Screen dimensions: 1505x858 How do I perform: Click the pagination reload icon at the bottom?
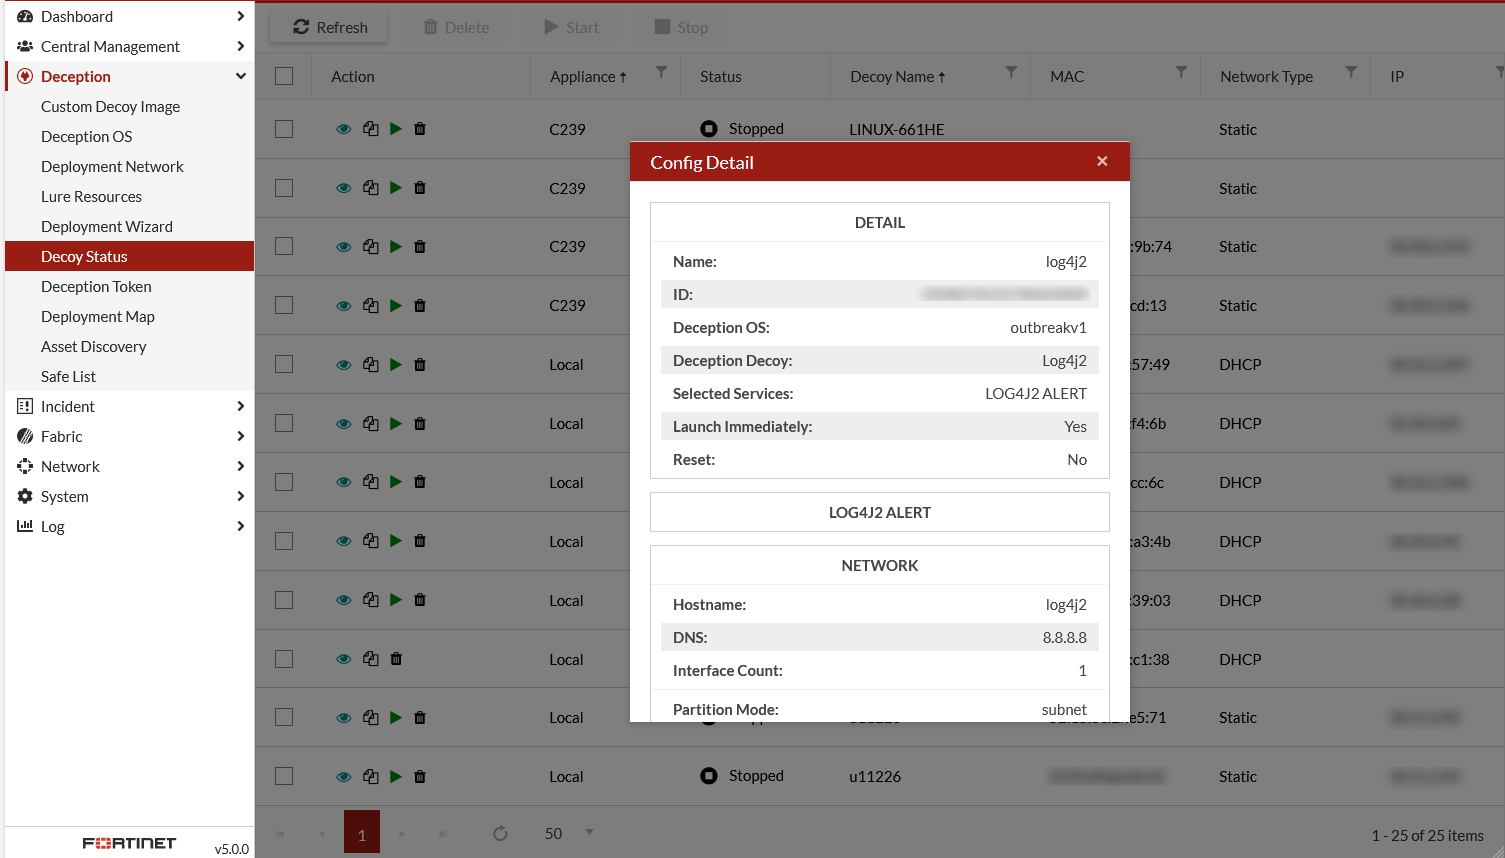click(x=500, y=833)
